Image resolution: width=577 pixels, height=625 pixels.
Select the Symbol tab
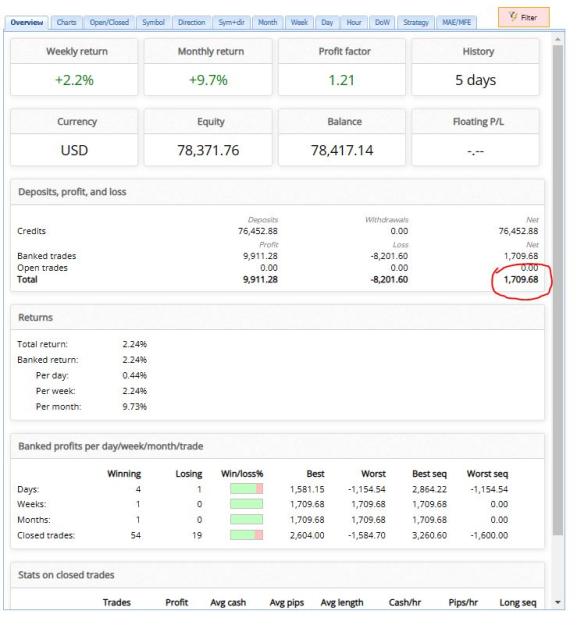pos(153,22)
